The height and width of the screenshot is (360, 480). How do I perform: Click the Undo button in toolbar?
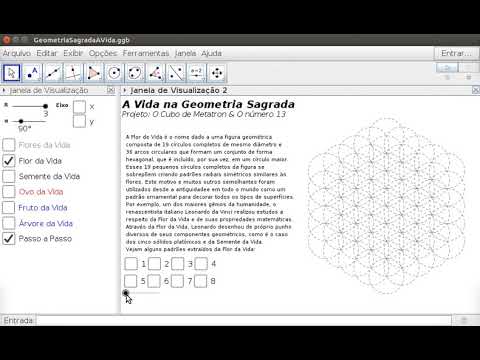(447, 68)
